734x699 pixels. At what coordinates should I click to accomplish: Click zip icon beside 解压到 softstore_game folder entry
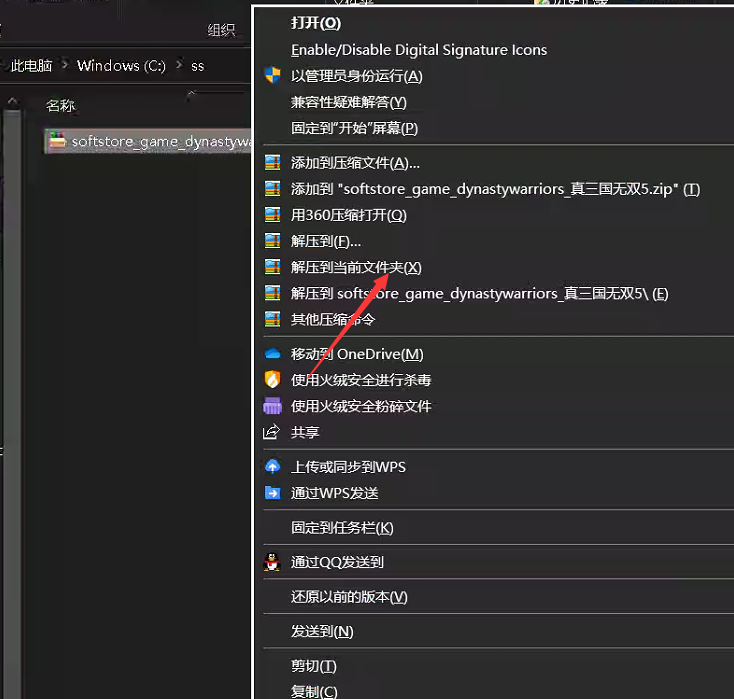click(272, 294)
